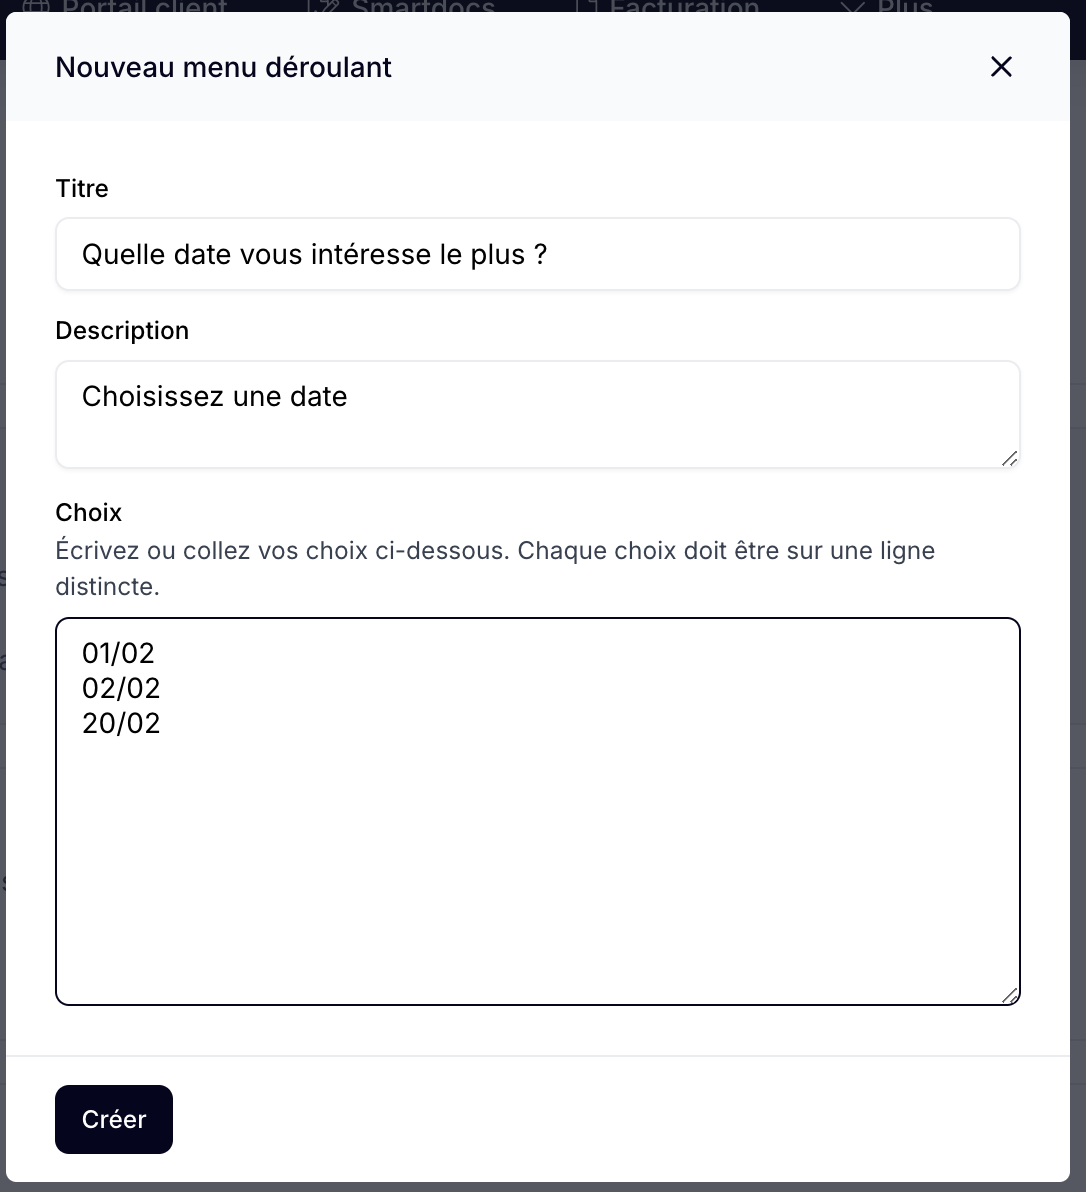The width and height of the screenshot is (1086, 1192).
Task: Grab the Description field resize handle
Action: (1009, 458)
